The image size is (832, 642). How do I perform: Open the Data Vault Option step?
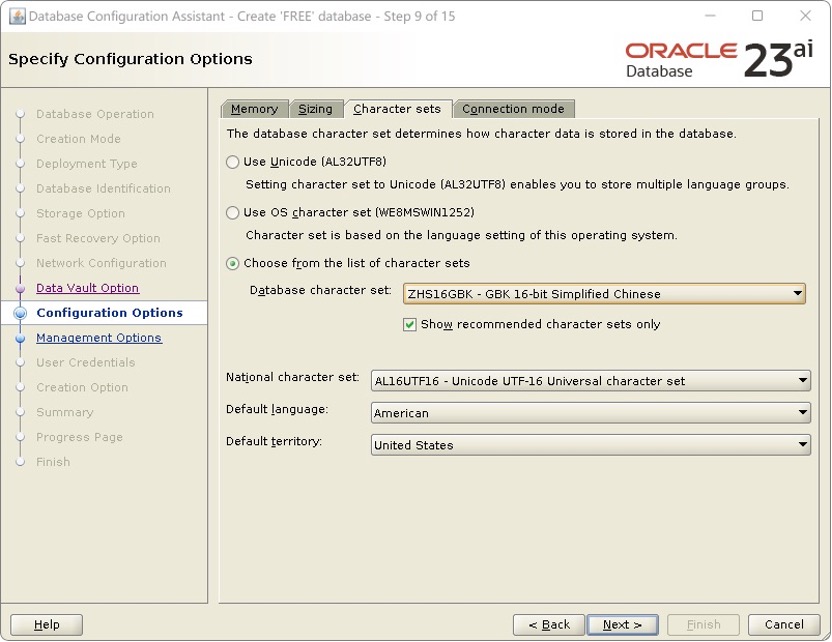87,288
